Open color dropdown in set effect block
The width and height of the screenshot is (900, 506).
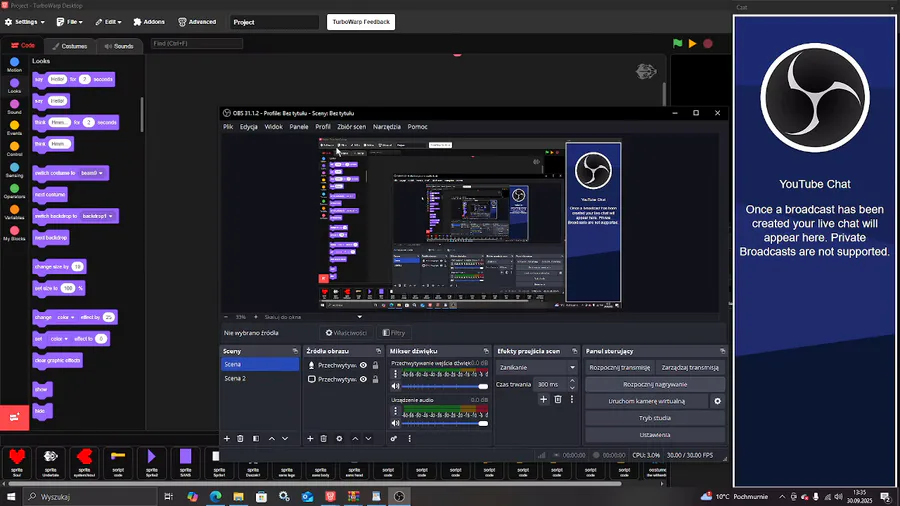[x=59, y=339]
